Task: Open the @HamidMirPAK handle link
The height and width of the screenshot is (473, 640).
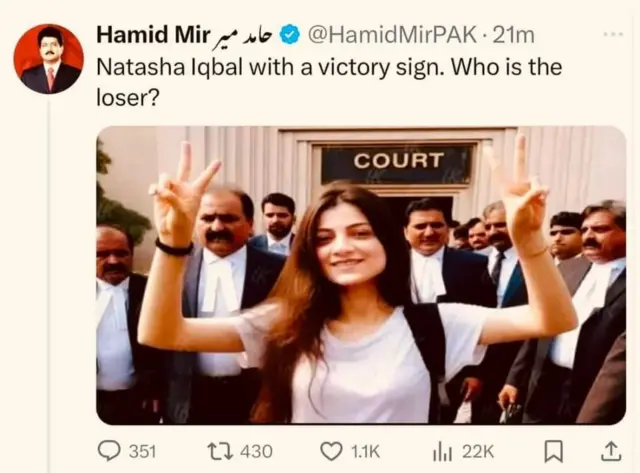Action: point(392,35)
